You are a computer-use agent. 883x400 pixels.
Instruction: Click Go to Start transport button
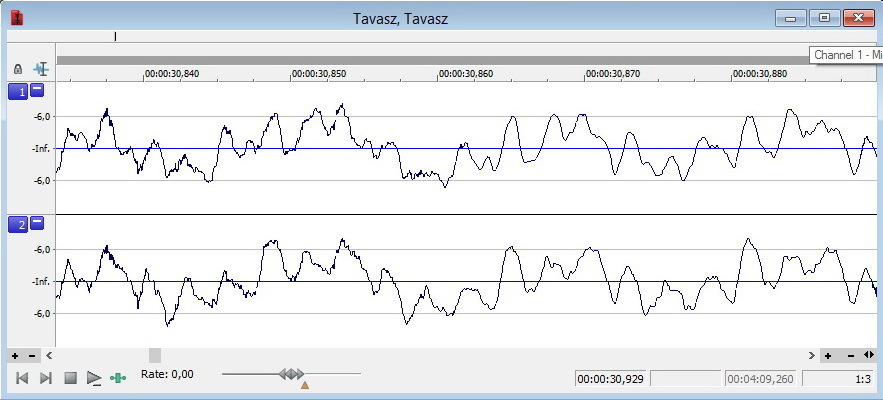(x=22, y=377)
